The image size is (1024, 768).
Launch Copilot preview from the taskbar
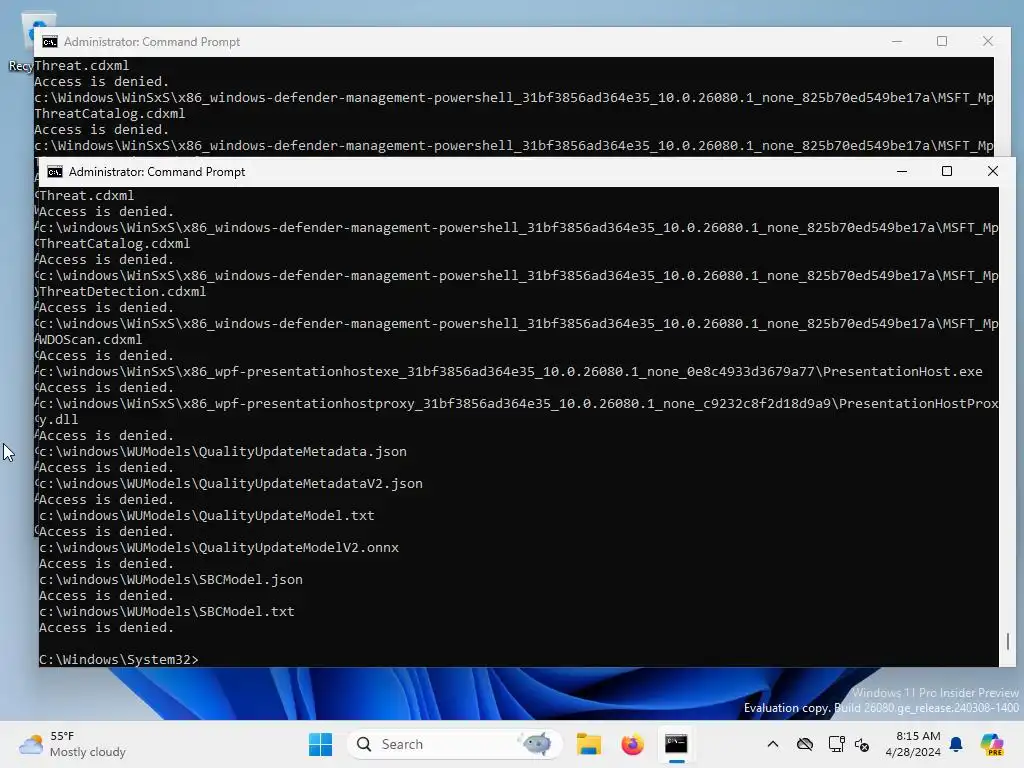click(x=992, y=744)
